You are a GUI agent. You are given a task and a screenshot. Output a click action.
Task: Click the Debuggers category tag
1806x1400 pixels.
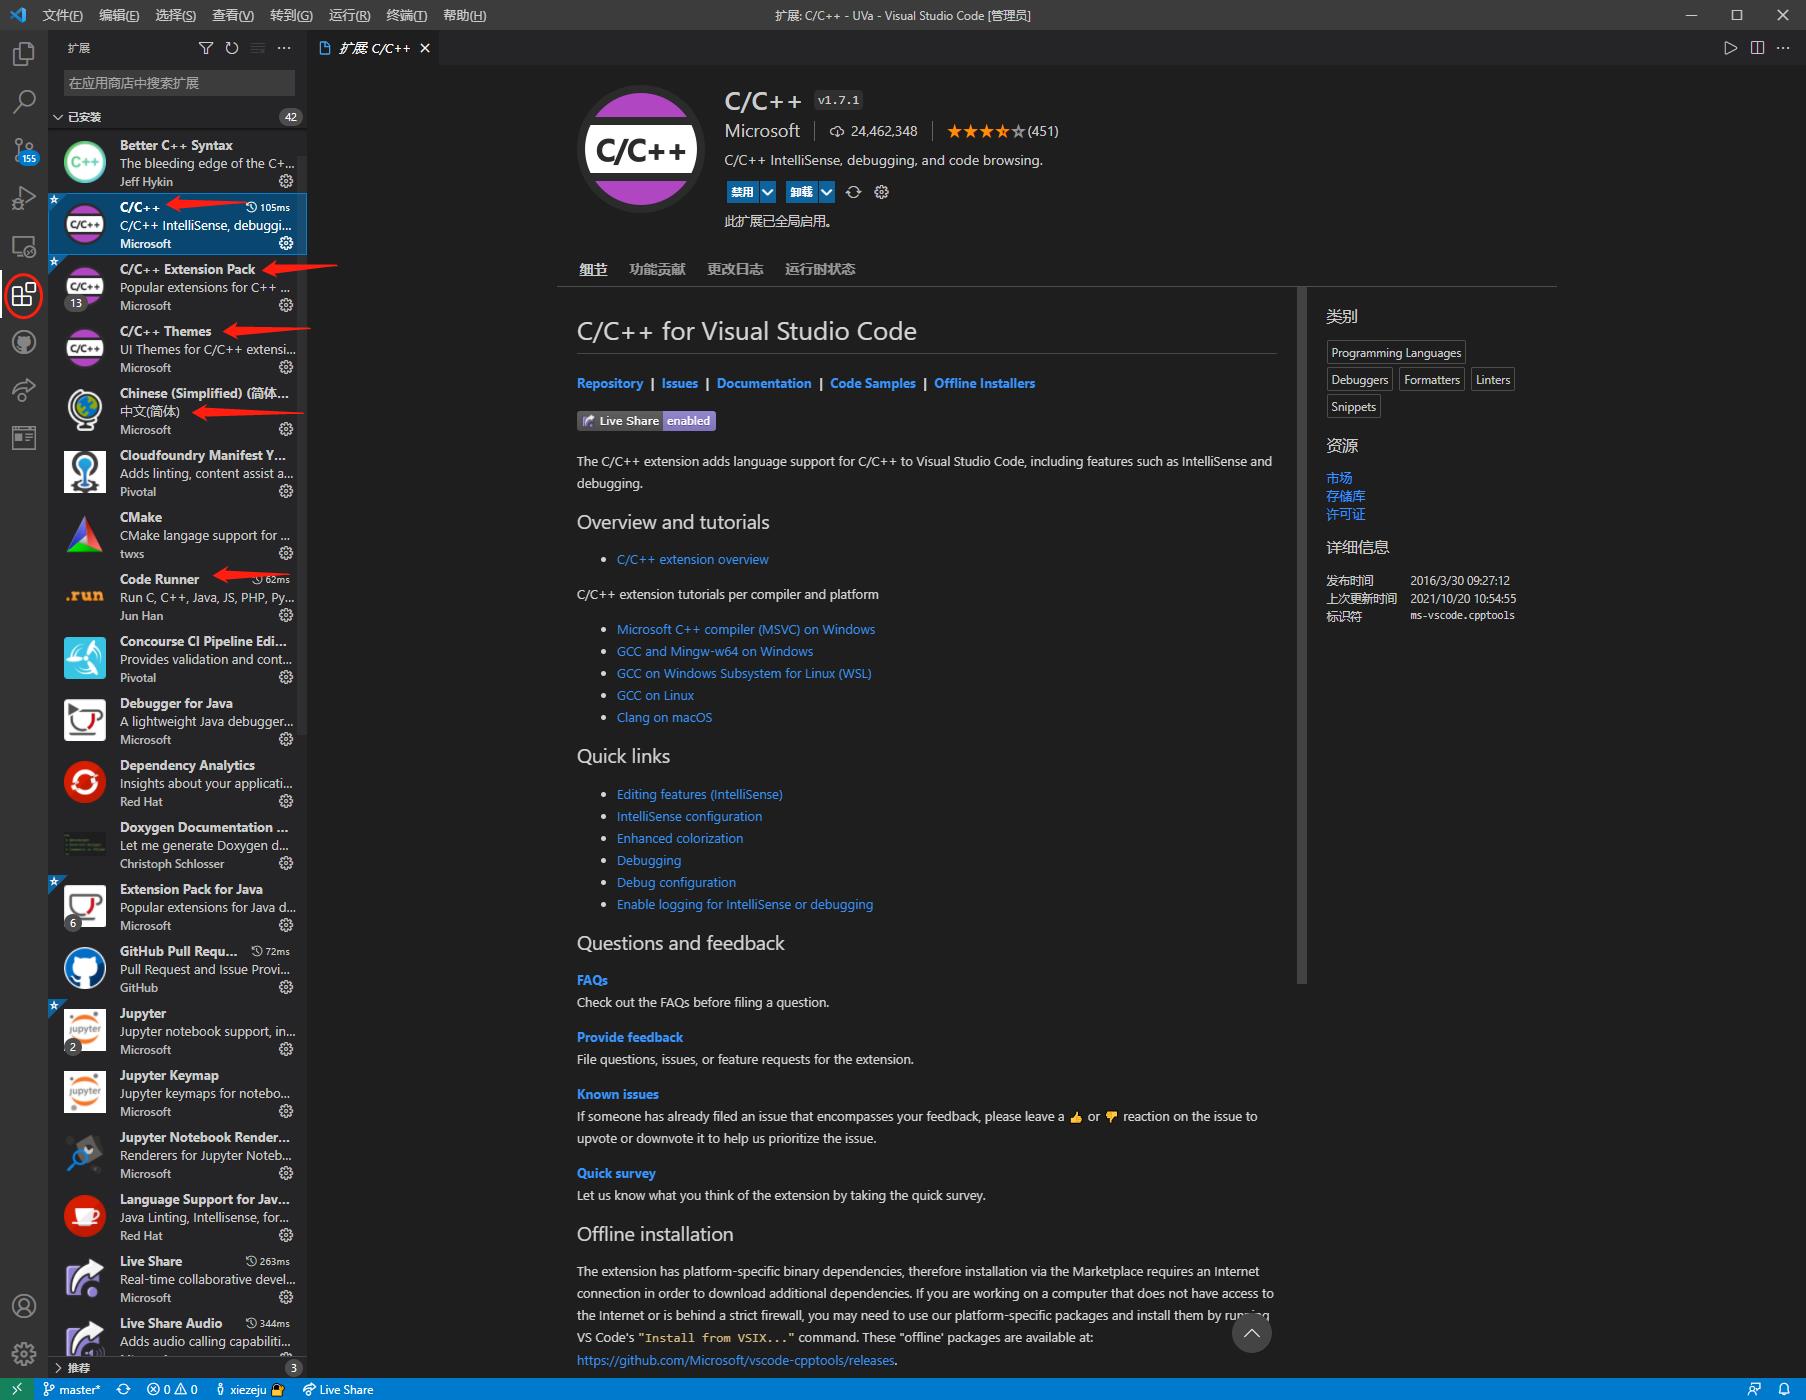pyautogui.click(x=1360, y=380)
